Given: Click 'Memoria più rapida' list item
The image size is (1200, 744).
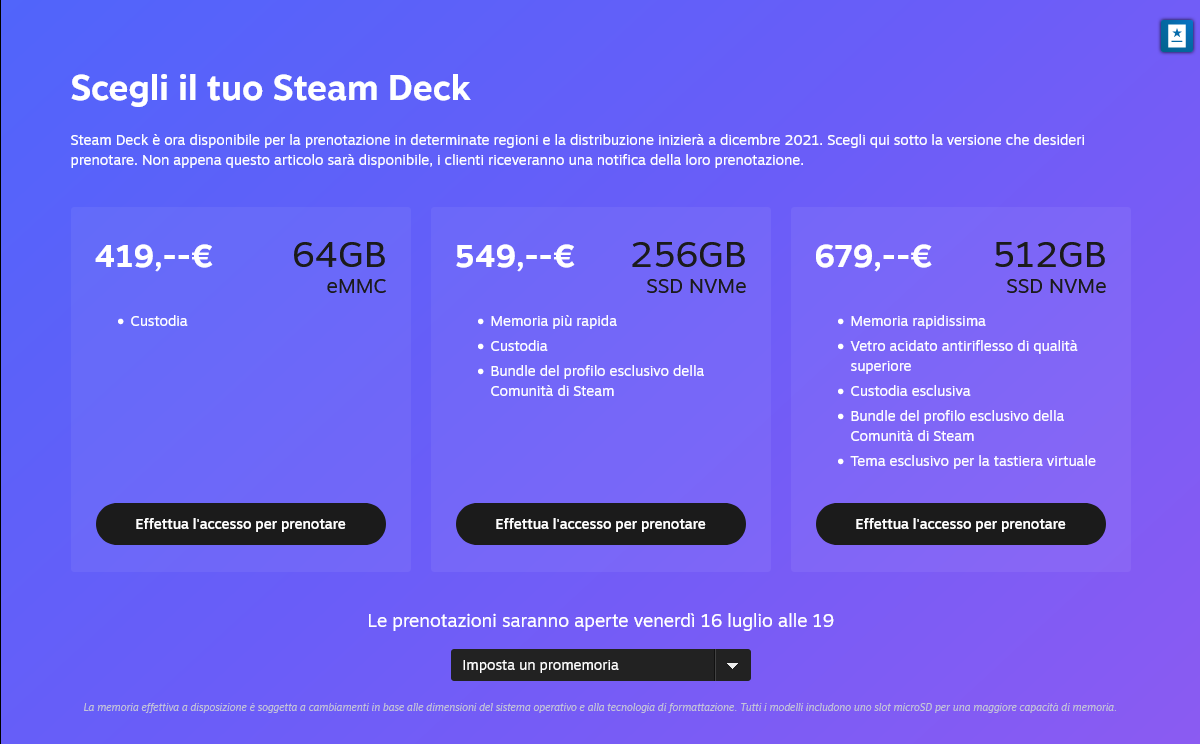Looking at the screenshot, I should coord(553,321).
